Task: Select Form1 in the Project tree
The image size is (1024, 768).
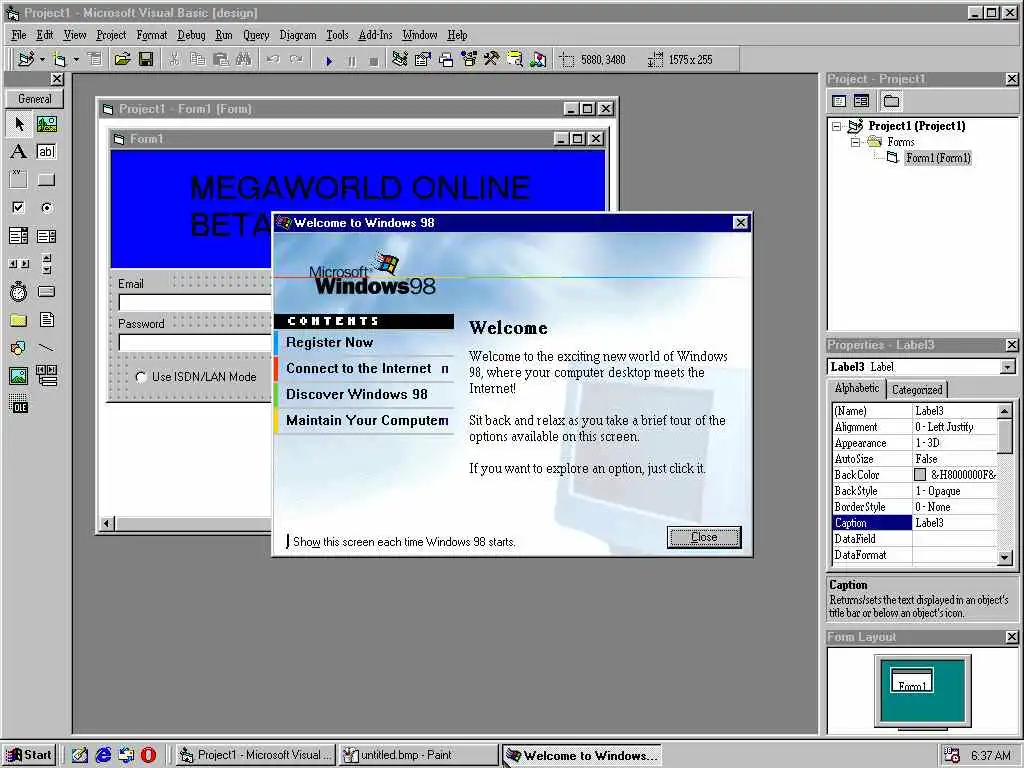Action: pos(938,158)
